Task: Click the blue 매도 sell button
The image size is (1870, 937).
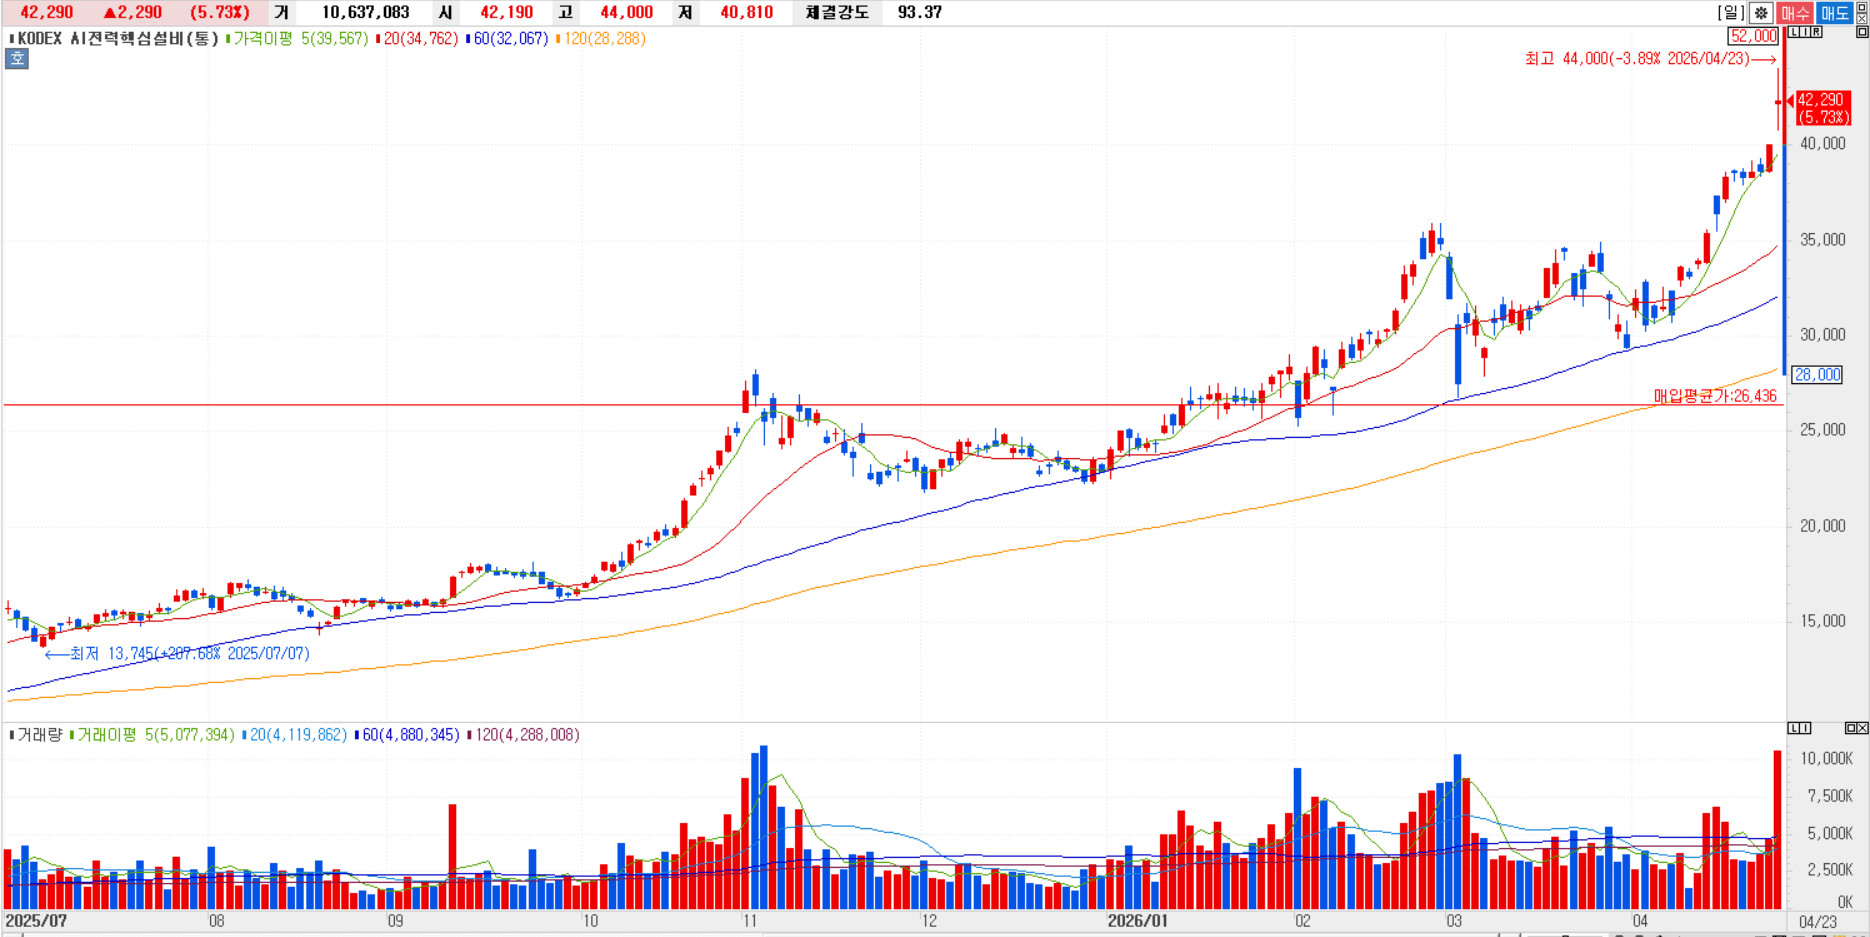Action: [1834, 13]
